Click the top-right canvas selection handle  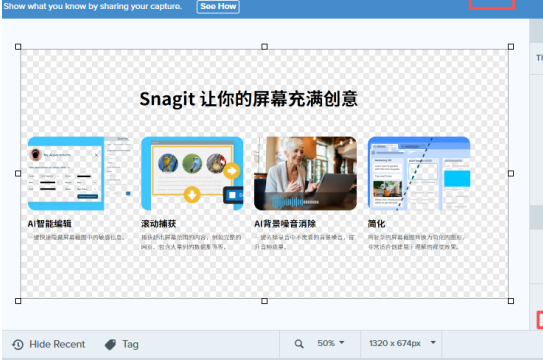coord(511,46)
